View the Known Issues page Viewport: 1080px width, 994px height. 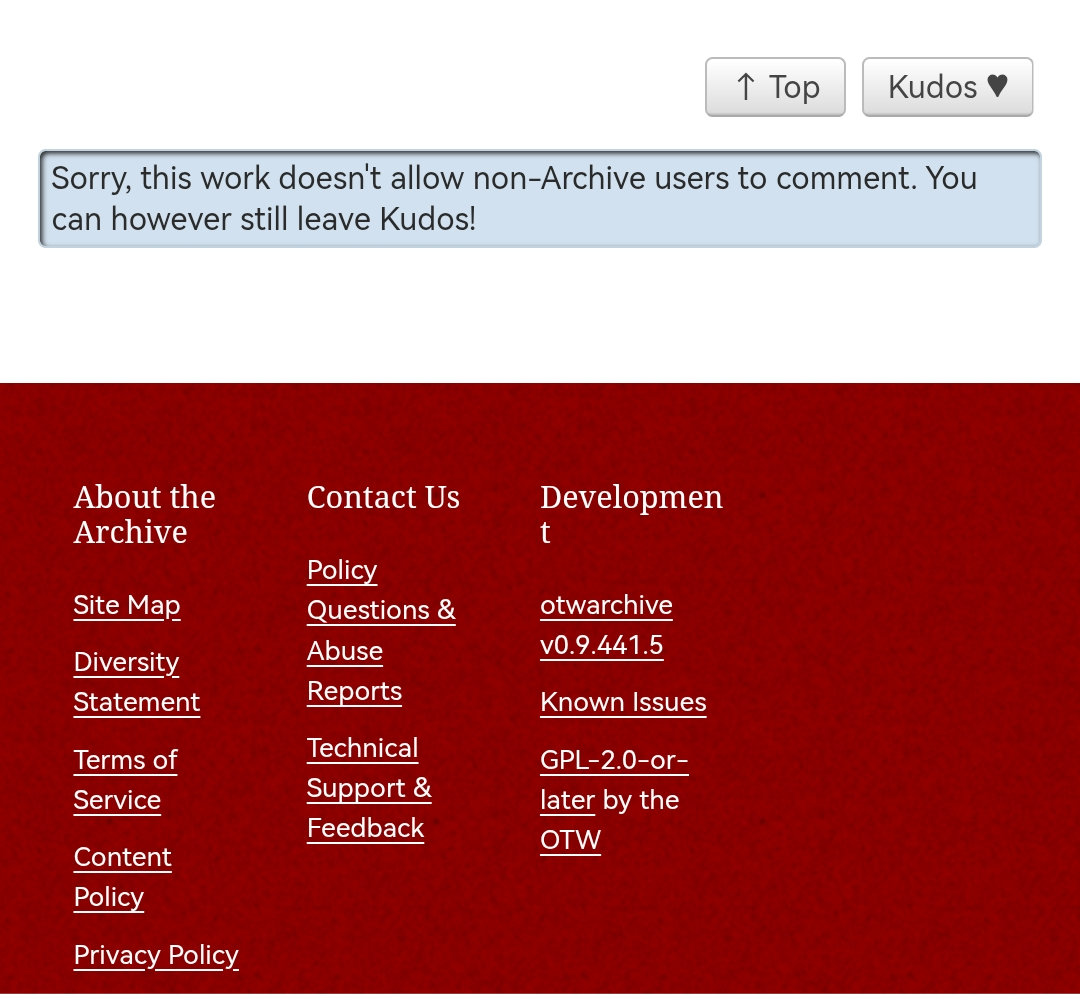[x=623, y=702]
